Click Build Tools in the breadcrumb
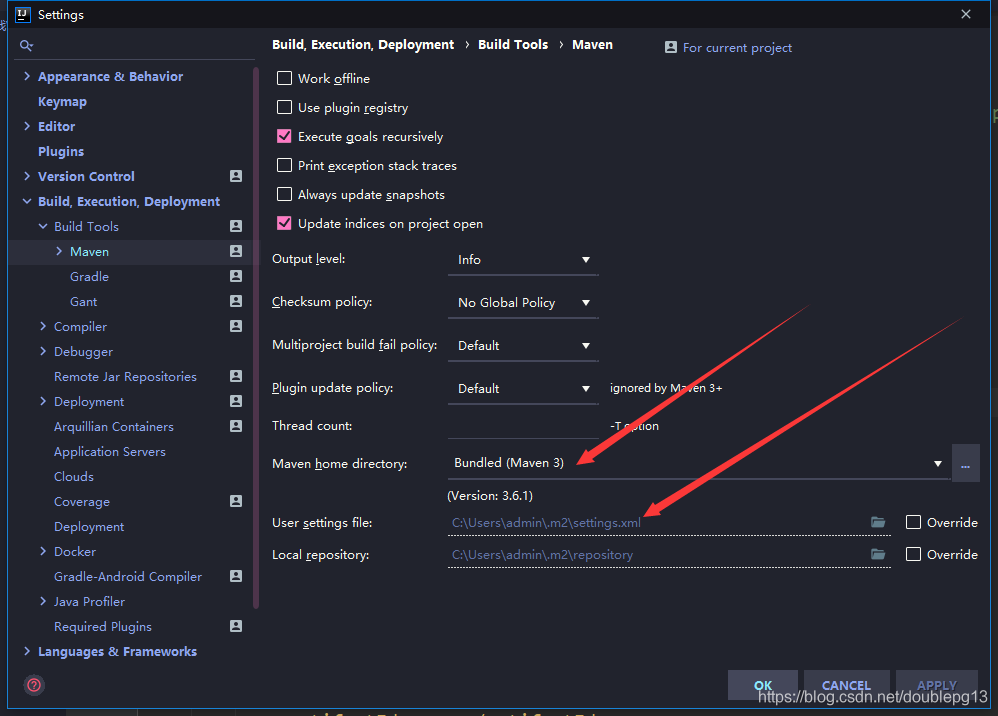The width and height of the screenshot is (998, 716). (x=513, y=45)
